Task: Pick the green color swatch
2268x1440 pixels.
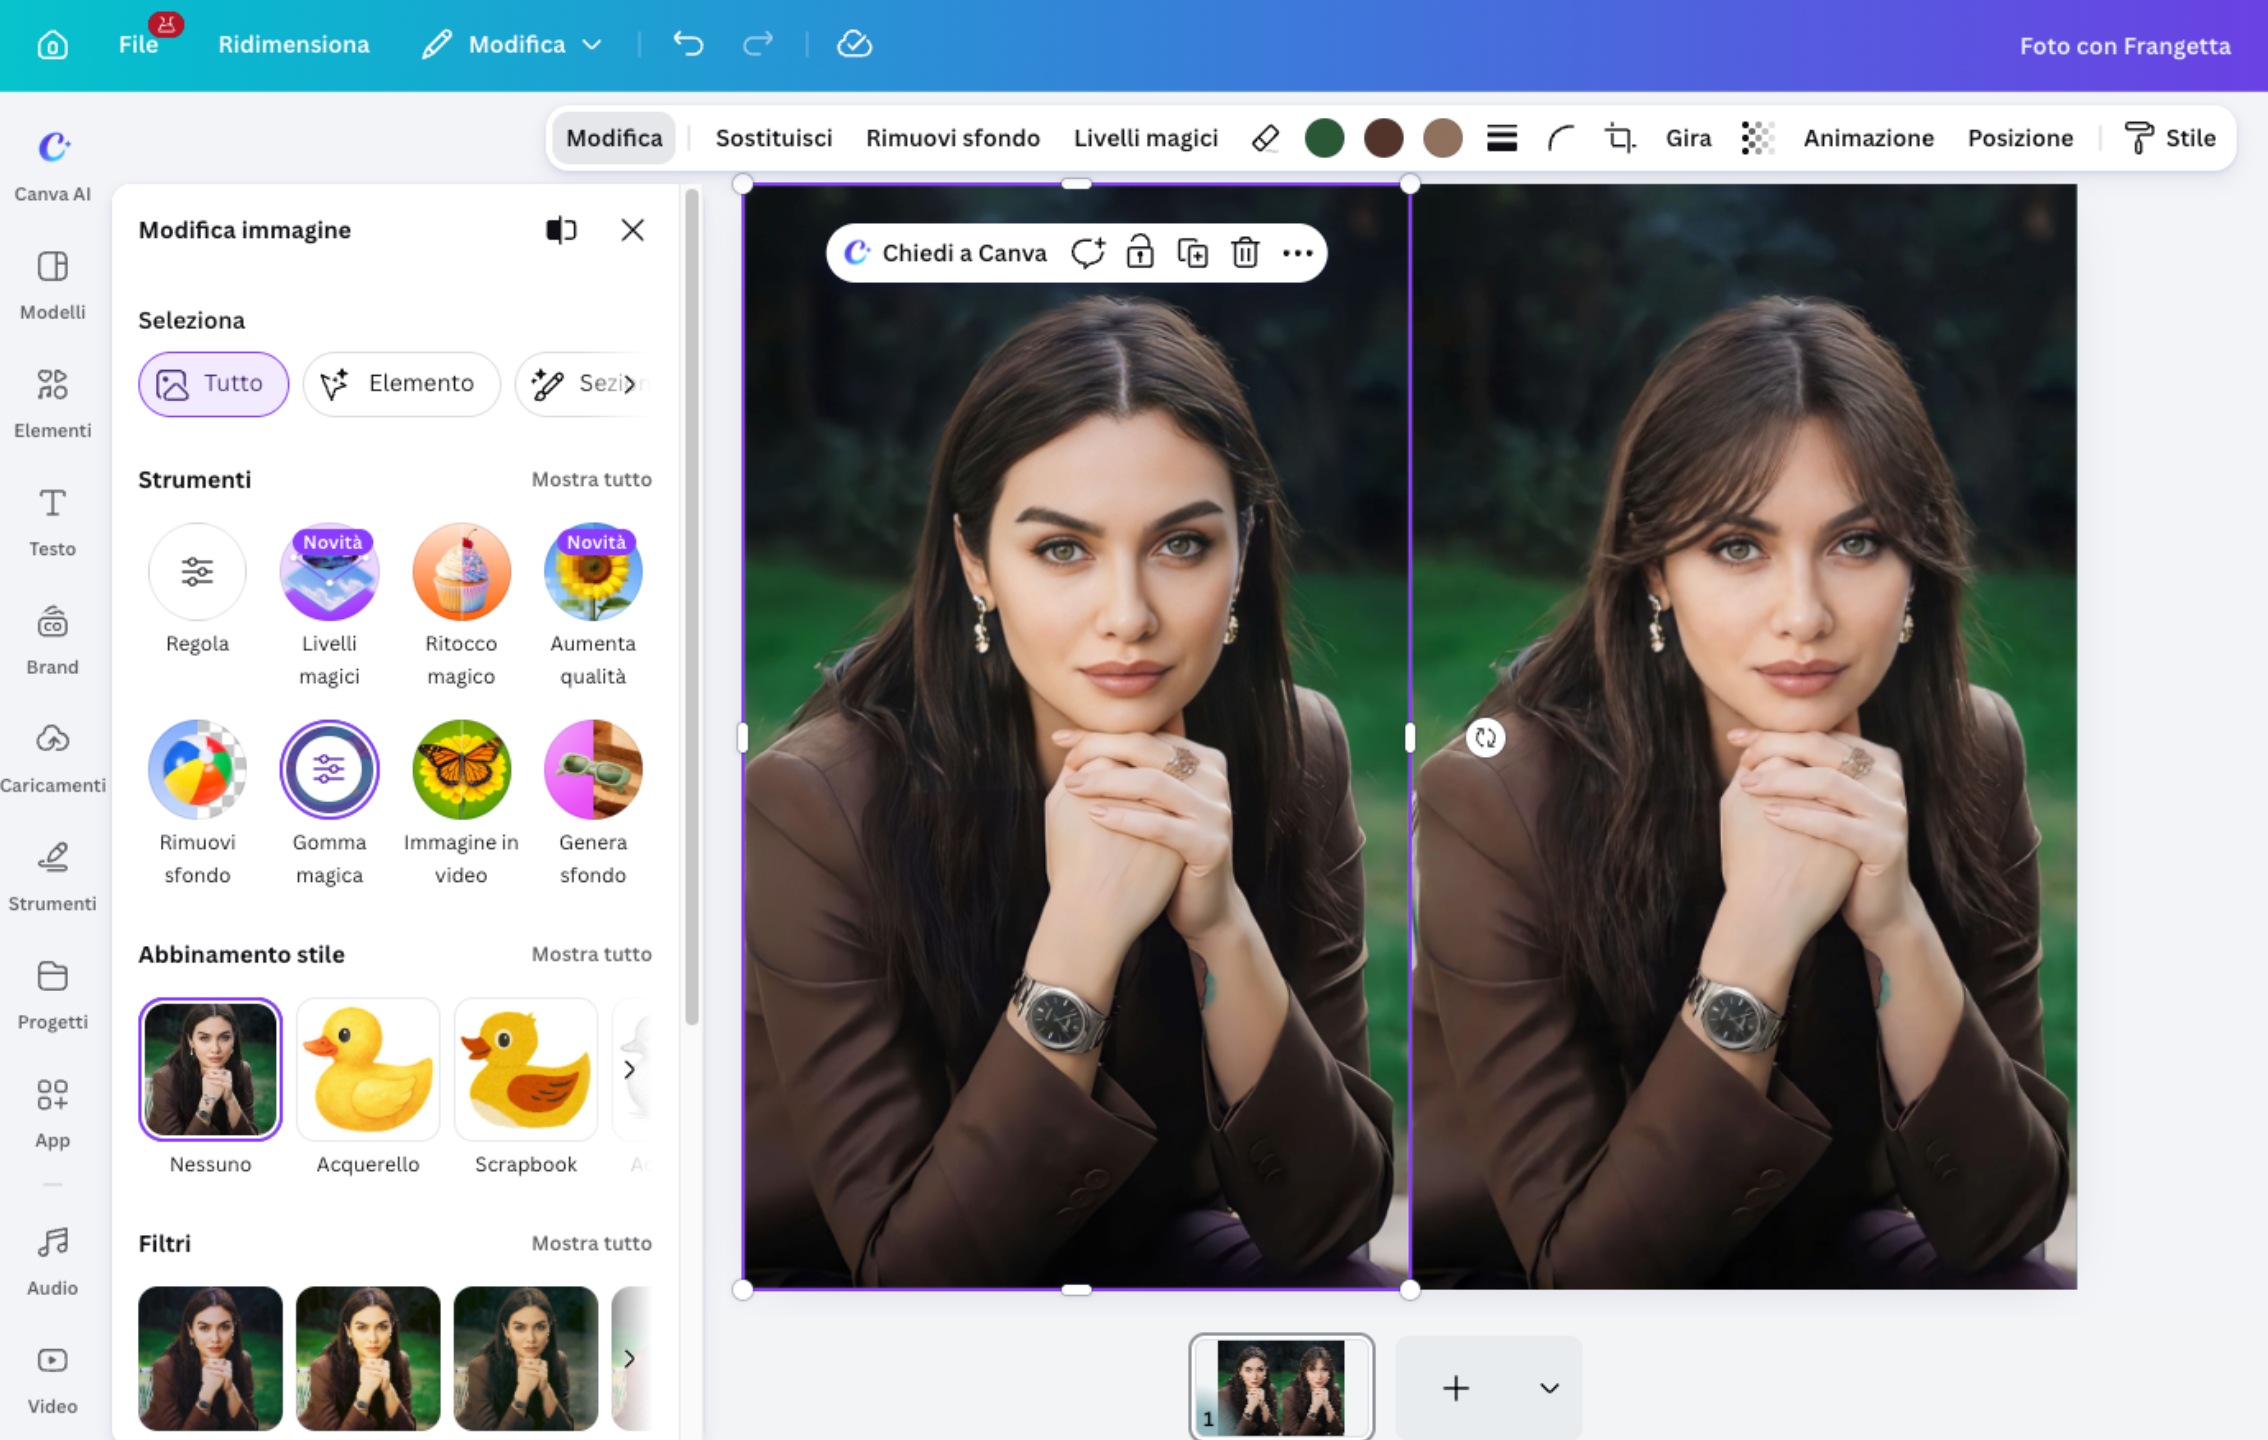Action: click(x=1324, y=138)
